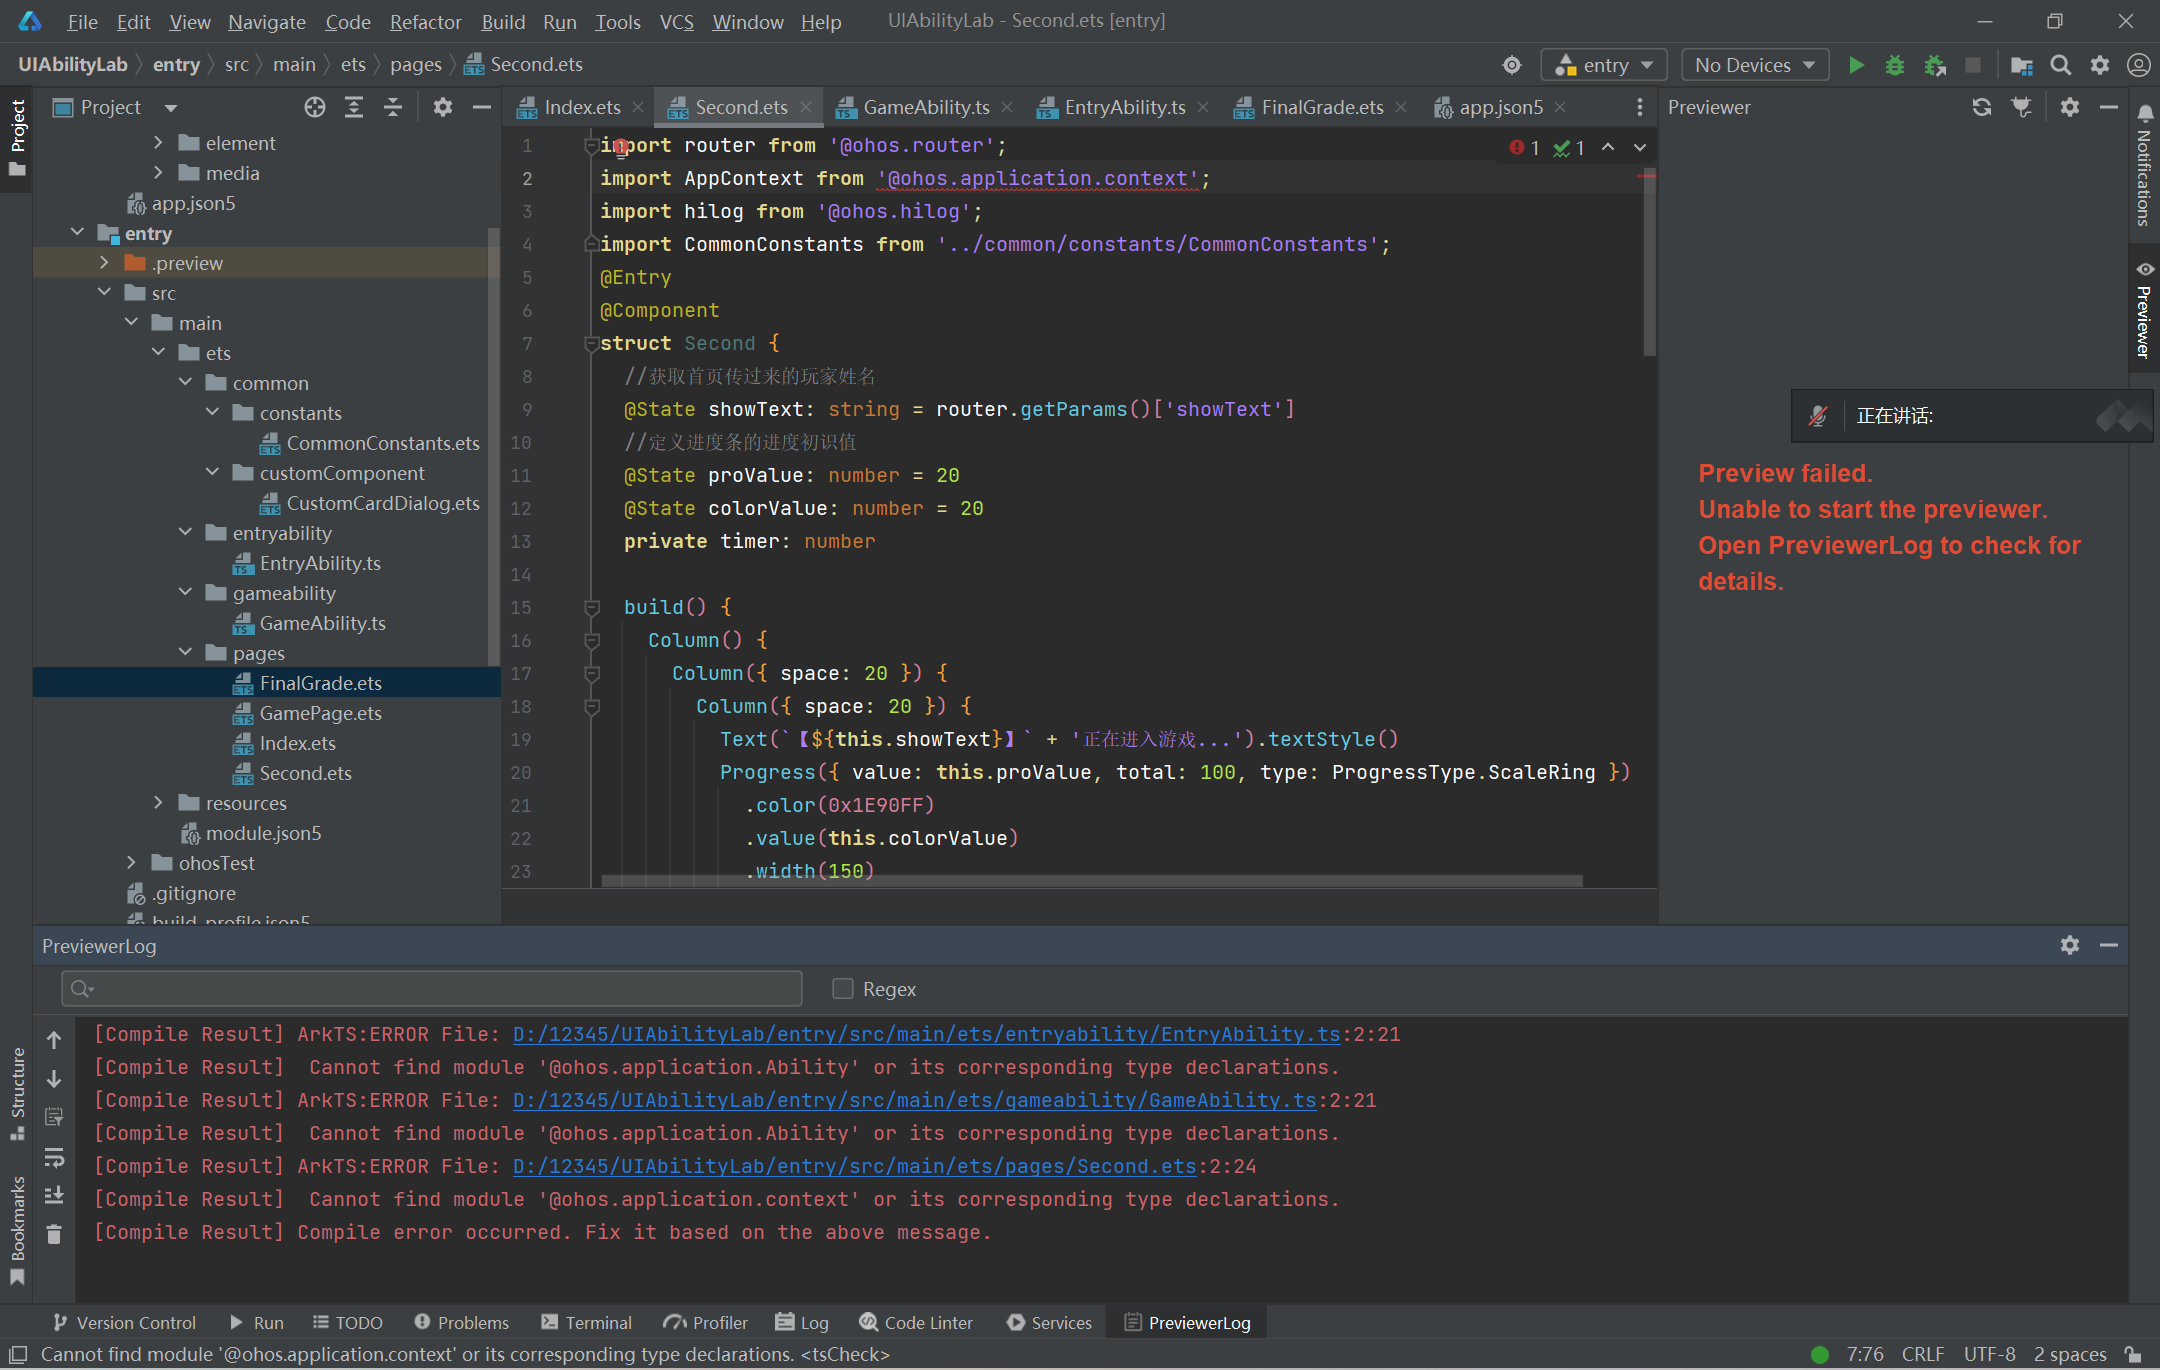Open the entry run configuration dropdown

click(x=1604, y=65)
